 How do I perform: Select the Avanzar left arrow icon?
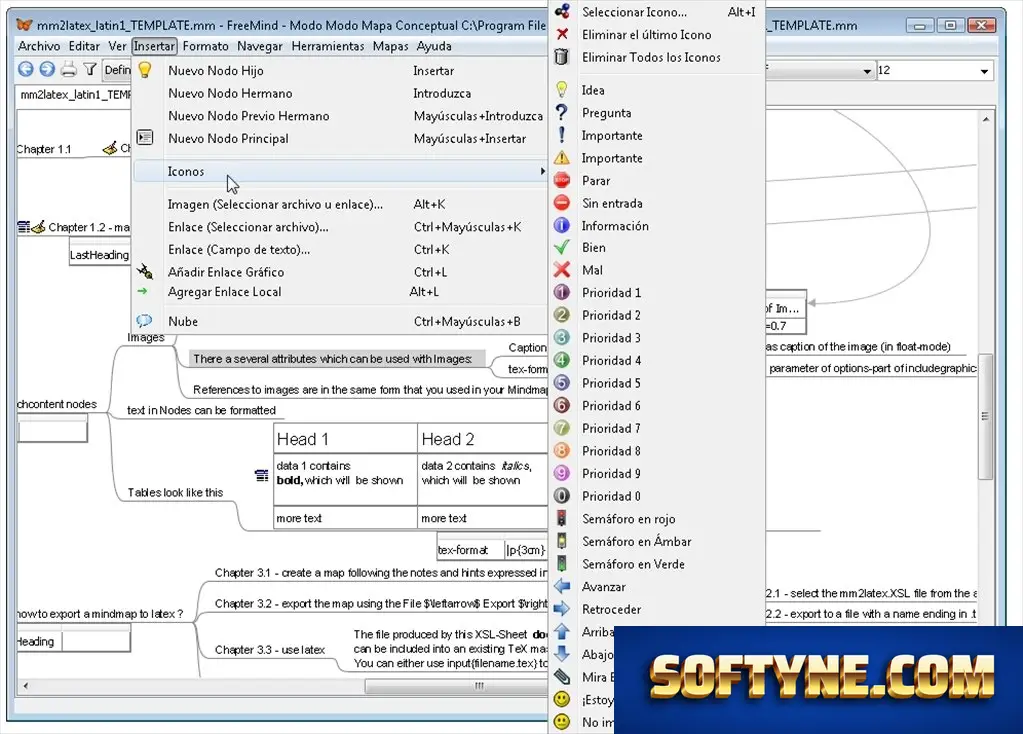tap(561, 587)
